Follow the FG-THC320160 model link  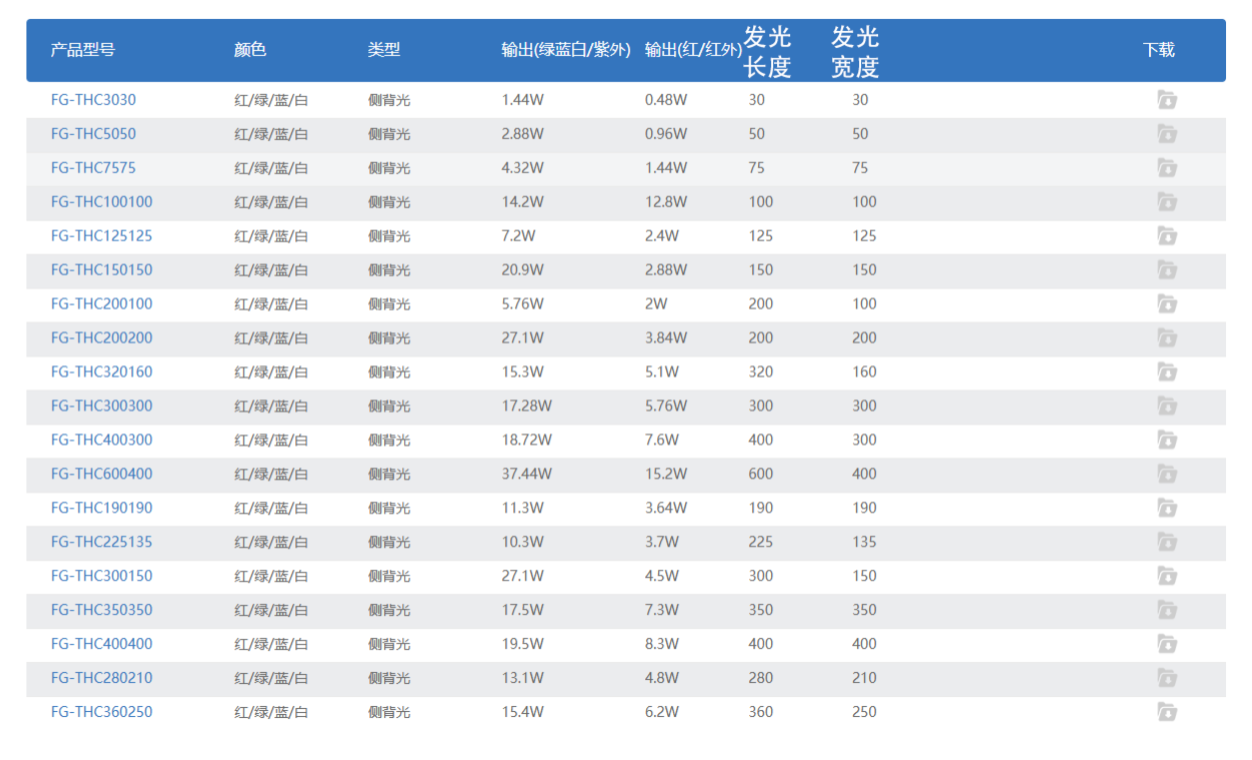click(x=102, y=372)
